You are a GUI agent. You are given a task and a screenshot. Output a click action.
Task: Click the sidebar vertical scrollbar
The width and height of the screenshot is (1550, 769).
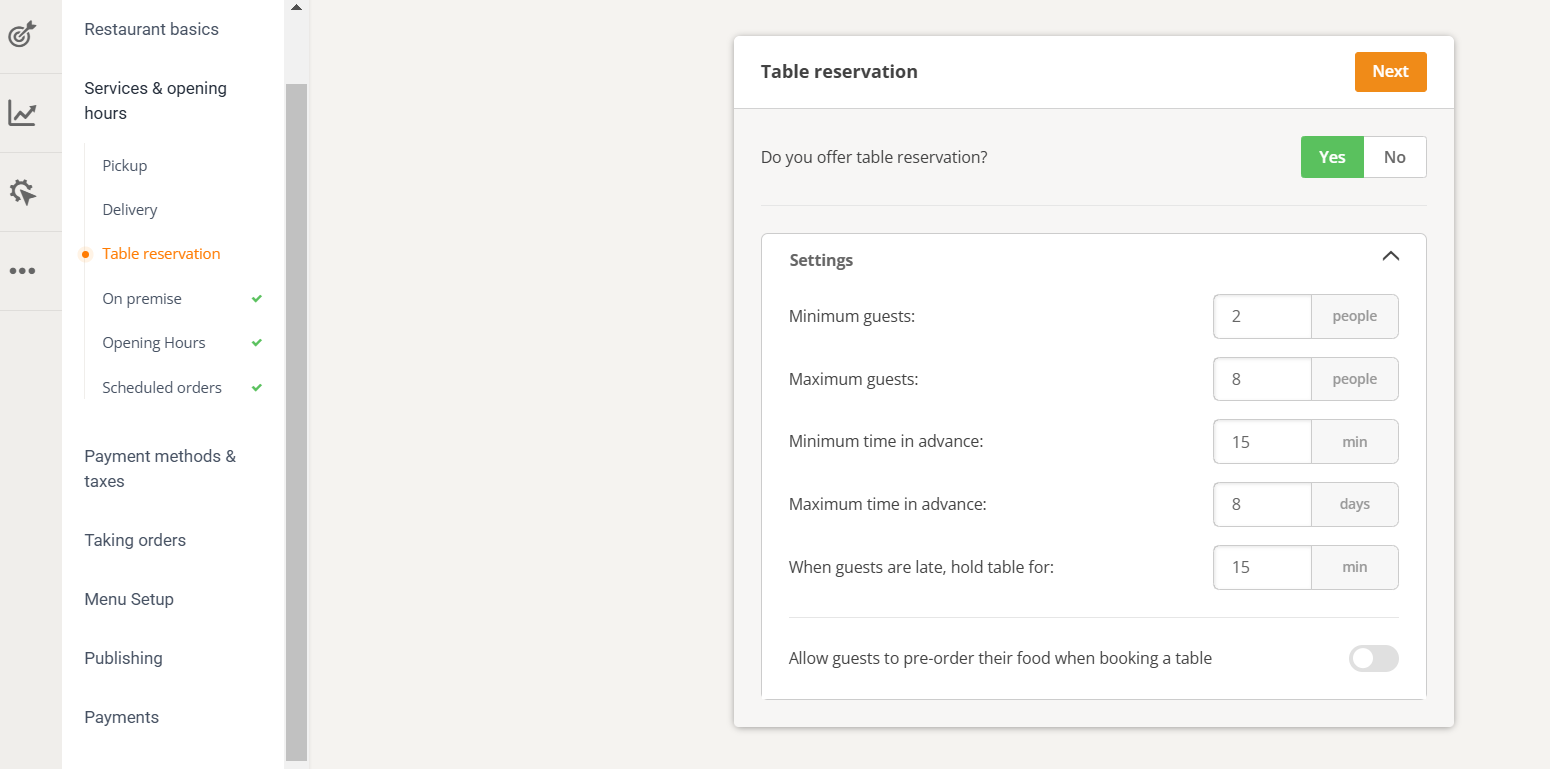coord(296,420)
